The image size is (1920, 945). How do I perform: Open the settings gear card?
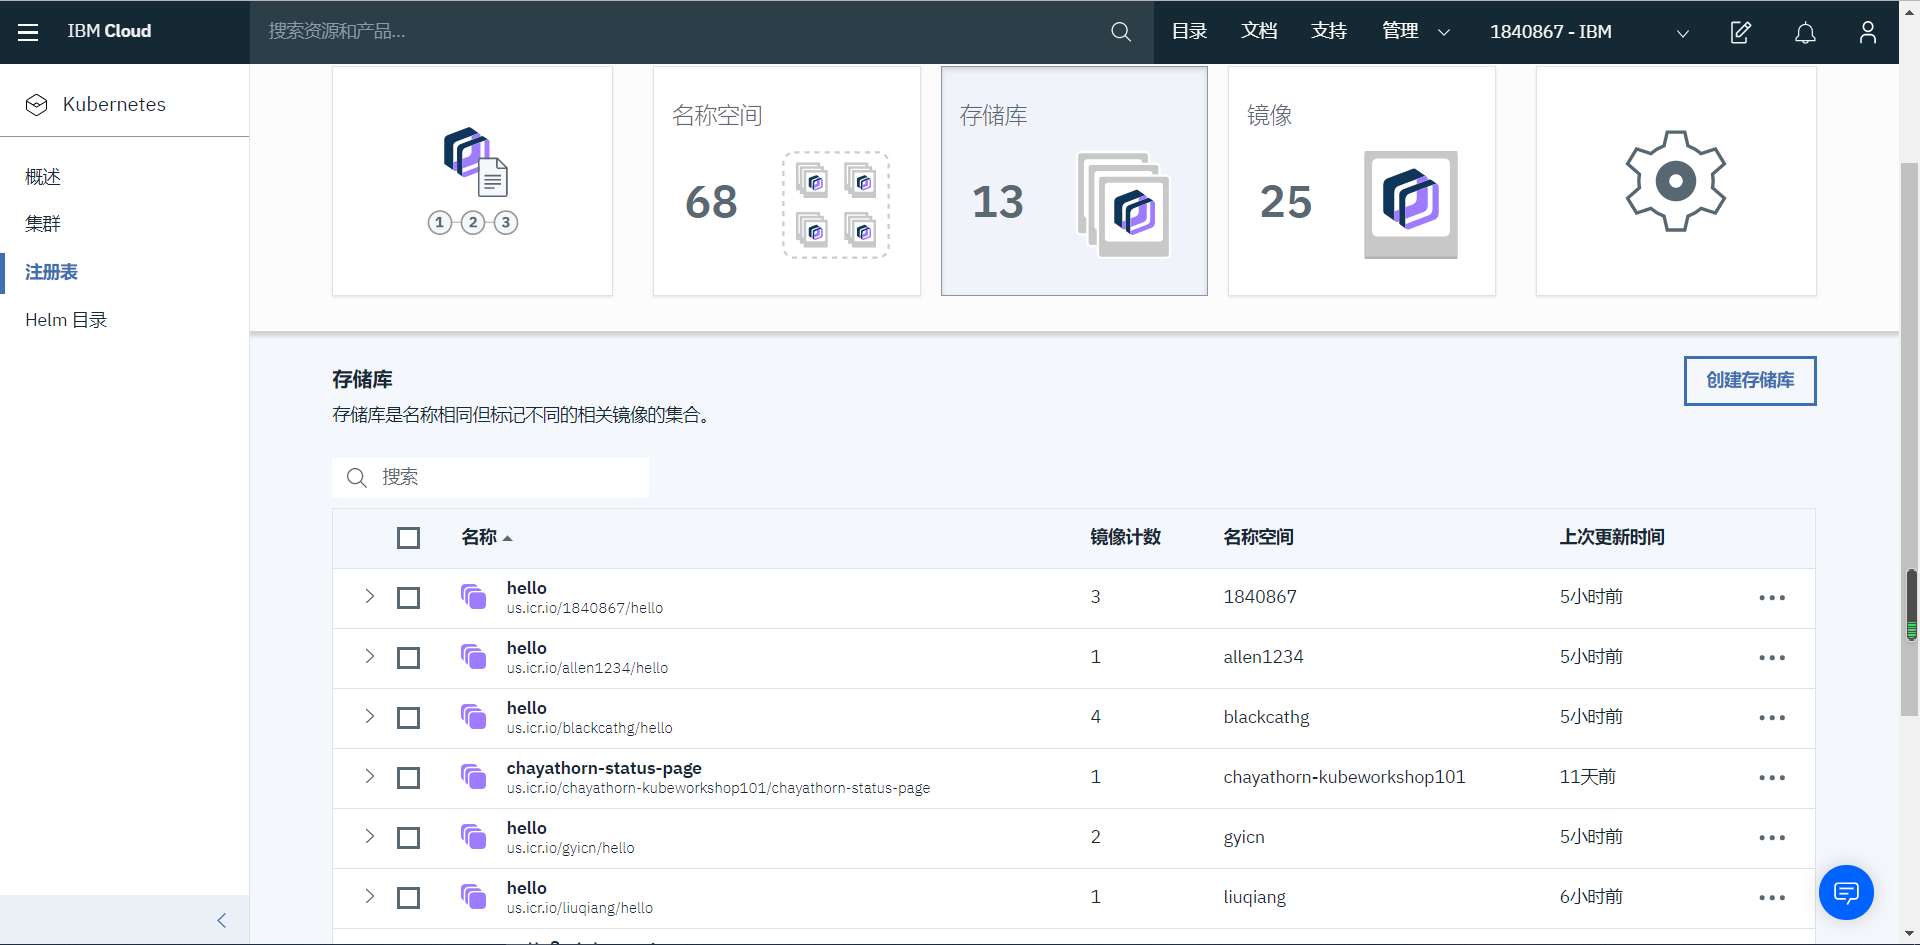[x=1676, y=181]
